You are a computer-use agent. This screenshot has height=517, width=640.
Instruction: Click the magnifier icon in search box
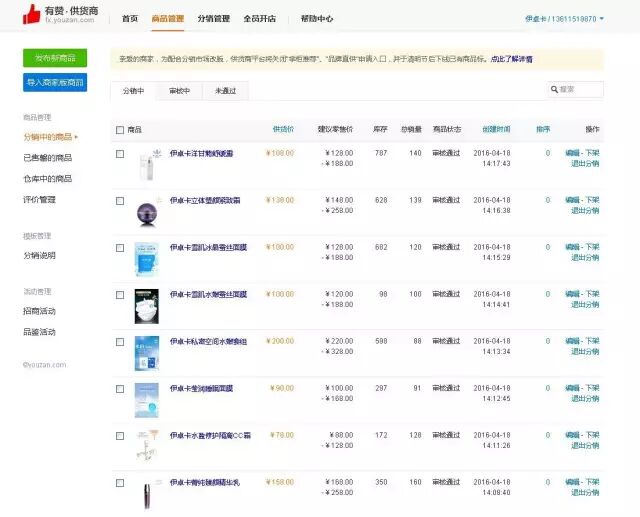554,89
